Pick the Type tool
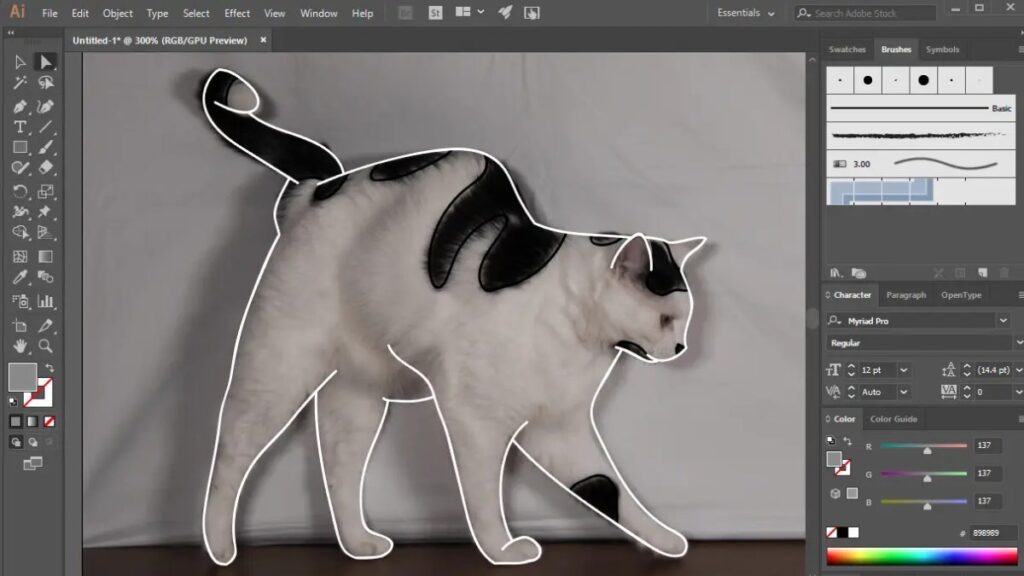The height and width of the screenshot is (576, 1024). click(x=20, y=127)
